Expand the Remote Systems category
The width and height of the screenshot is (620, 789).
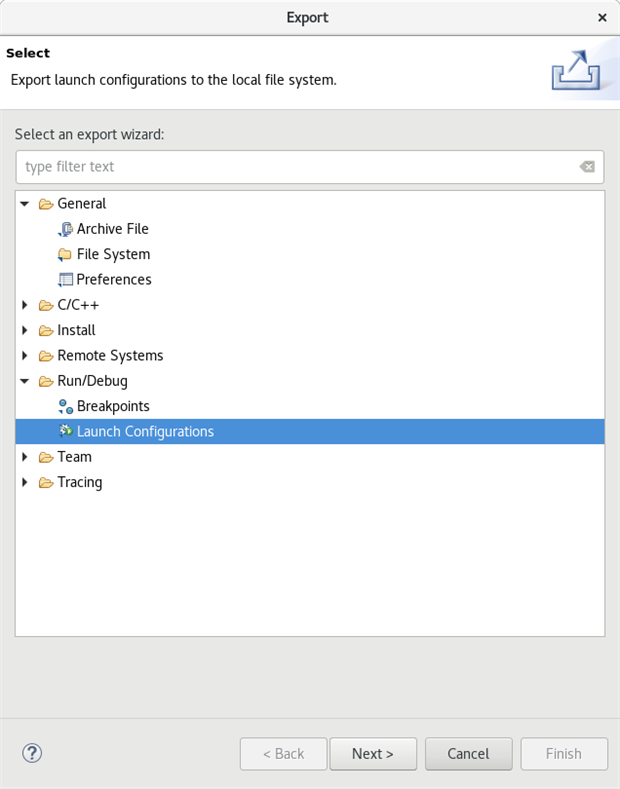[25, 356]
